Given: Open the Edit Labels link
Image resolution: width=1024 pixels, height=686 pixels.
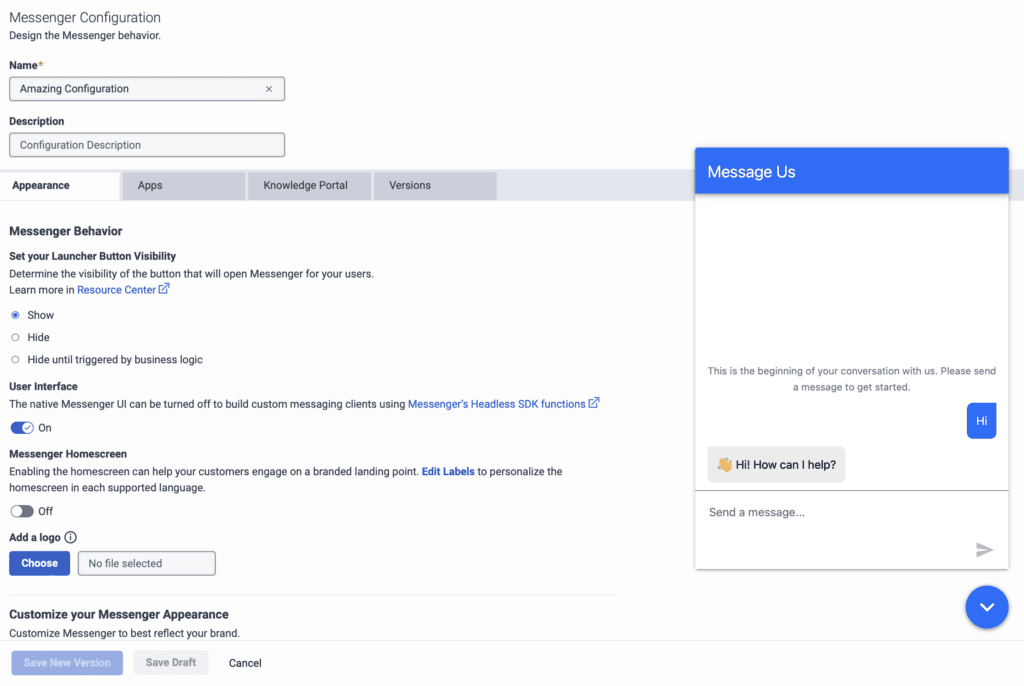Looking at the screenshot, I should 447,471.
